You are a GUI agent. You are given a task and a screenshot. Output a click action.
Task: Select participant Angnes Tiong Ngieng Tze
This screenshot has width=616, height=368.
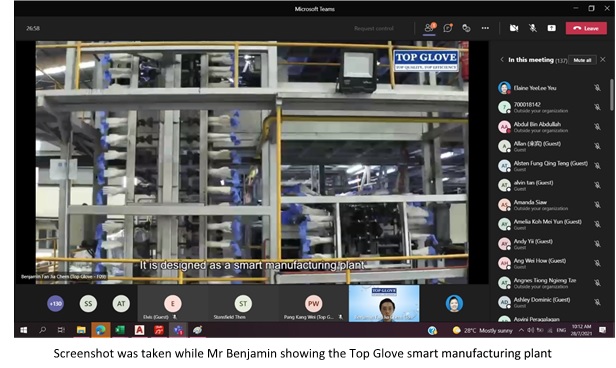click(550, 283)
